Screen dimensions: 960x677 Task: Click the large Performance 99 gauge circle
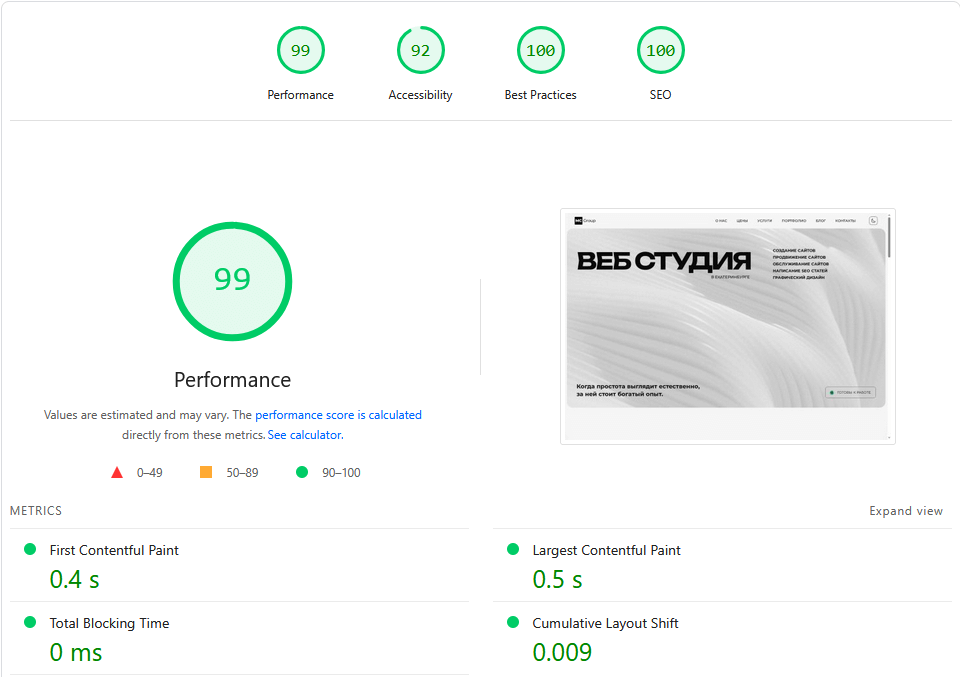point(232,279)
